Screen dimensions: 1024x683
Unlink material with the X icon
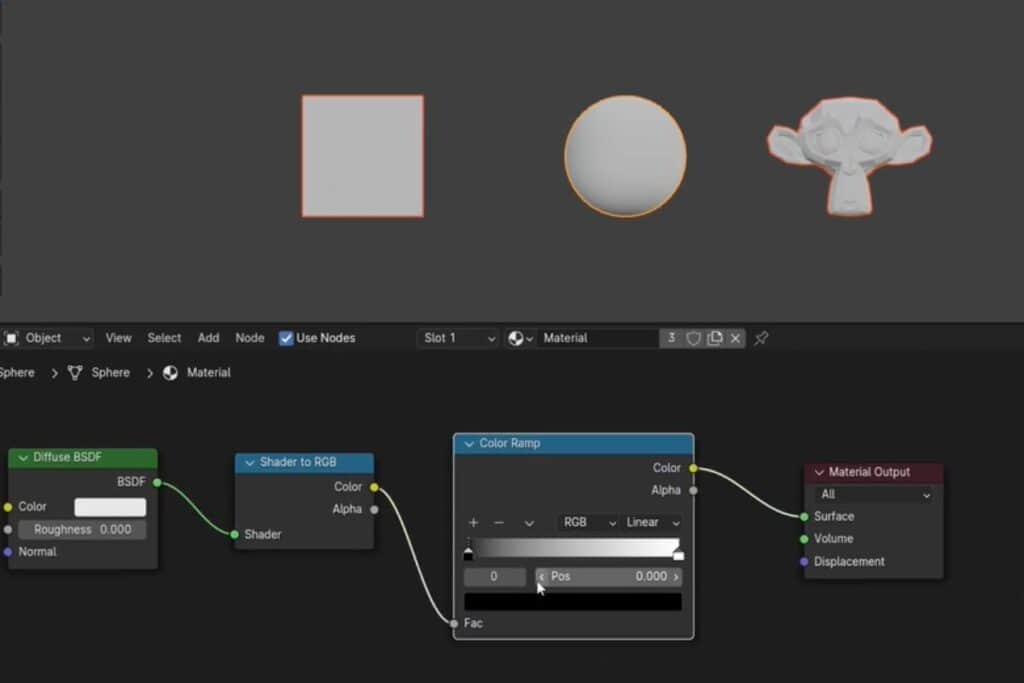click(736, 339)
